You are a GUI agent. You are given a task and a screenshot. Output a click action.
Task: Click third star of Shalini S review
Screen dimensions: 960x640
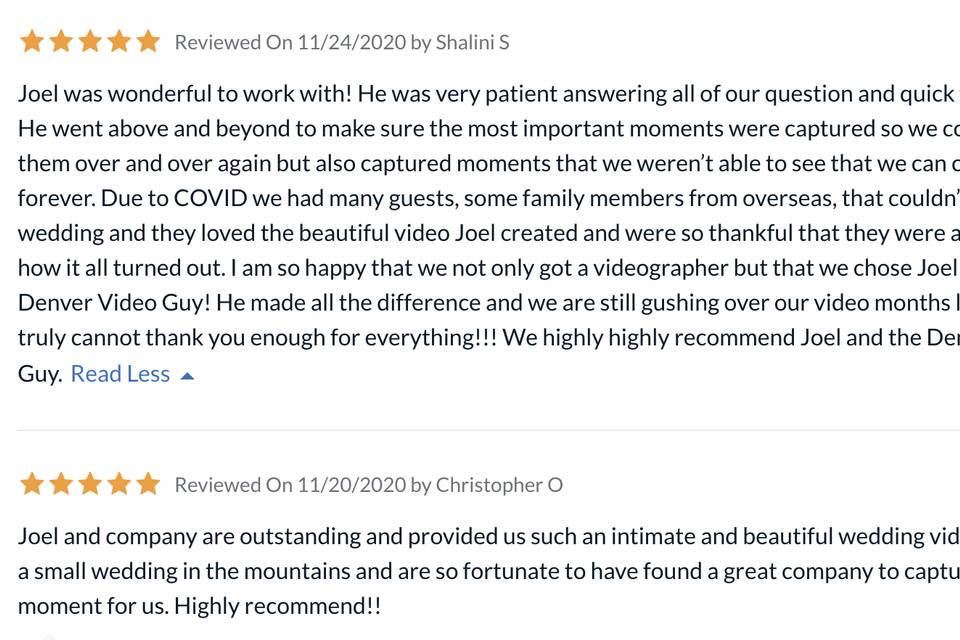click(90, 42)
